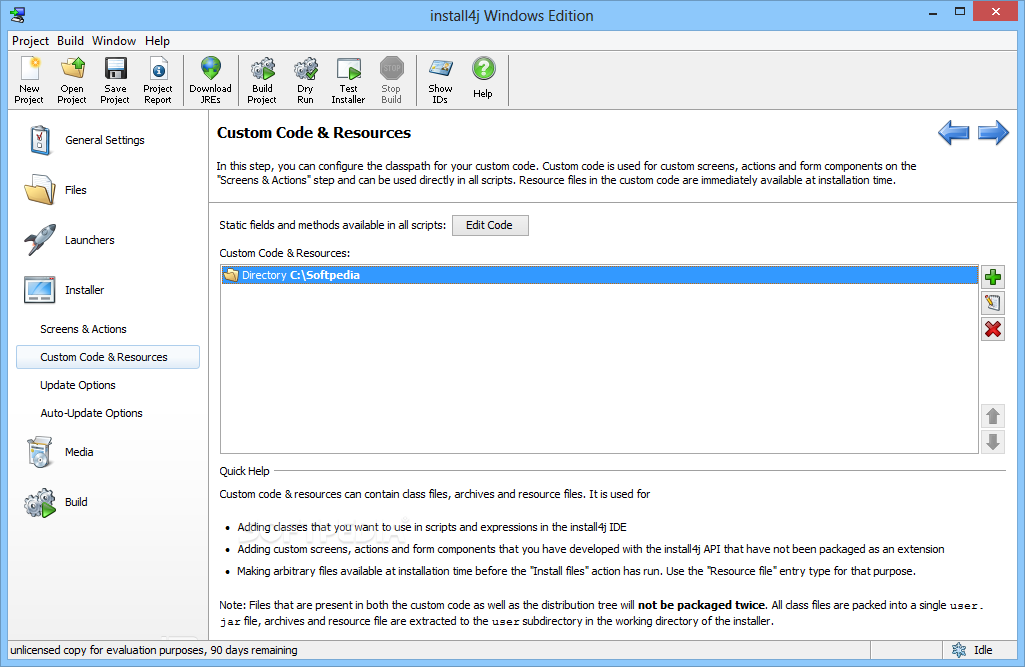Maximize the install4j window
Image resolution: width=1025 pixels, height=667 pixels.
pos(960,11)
